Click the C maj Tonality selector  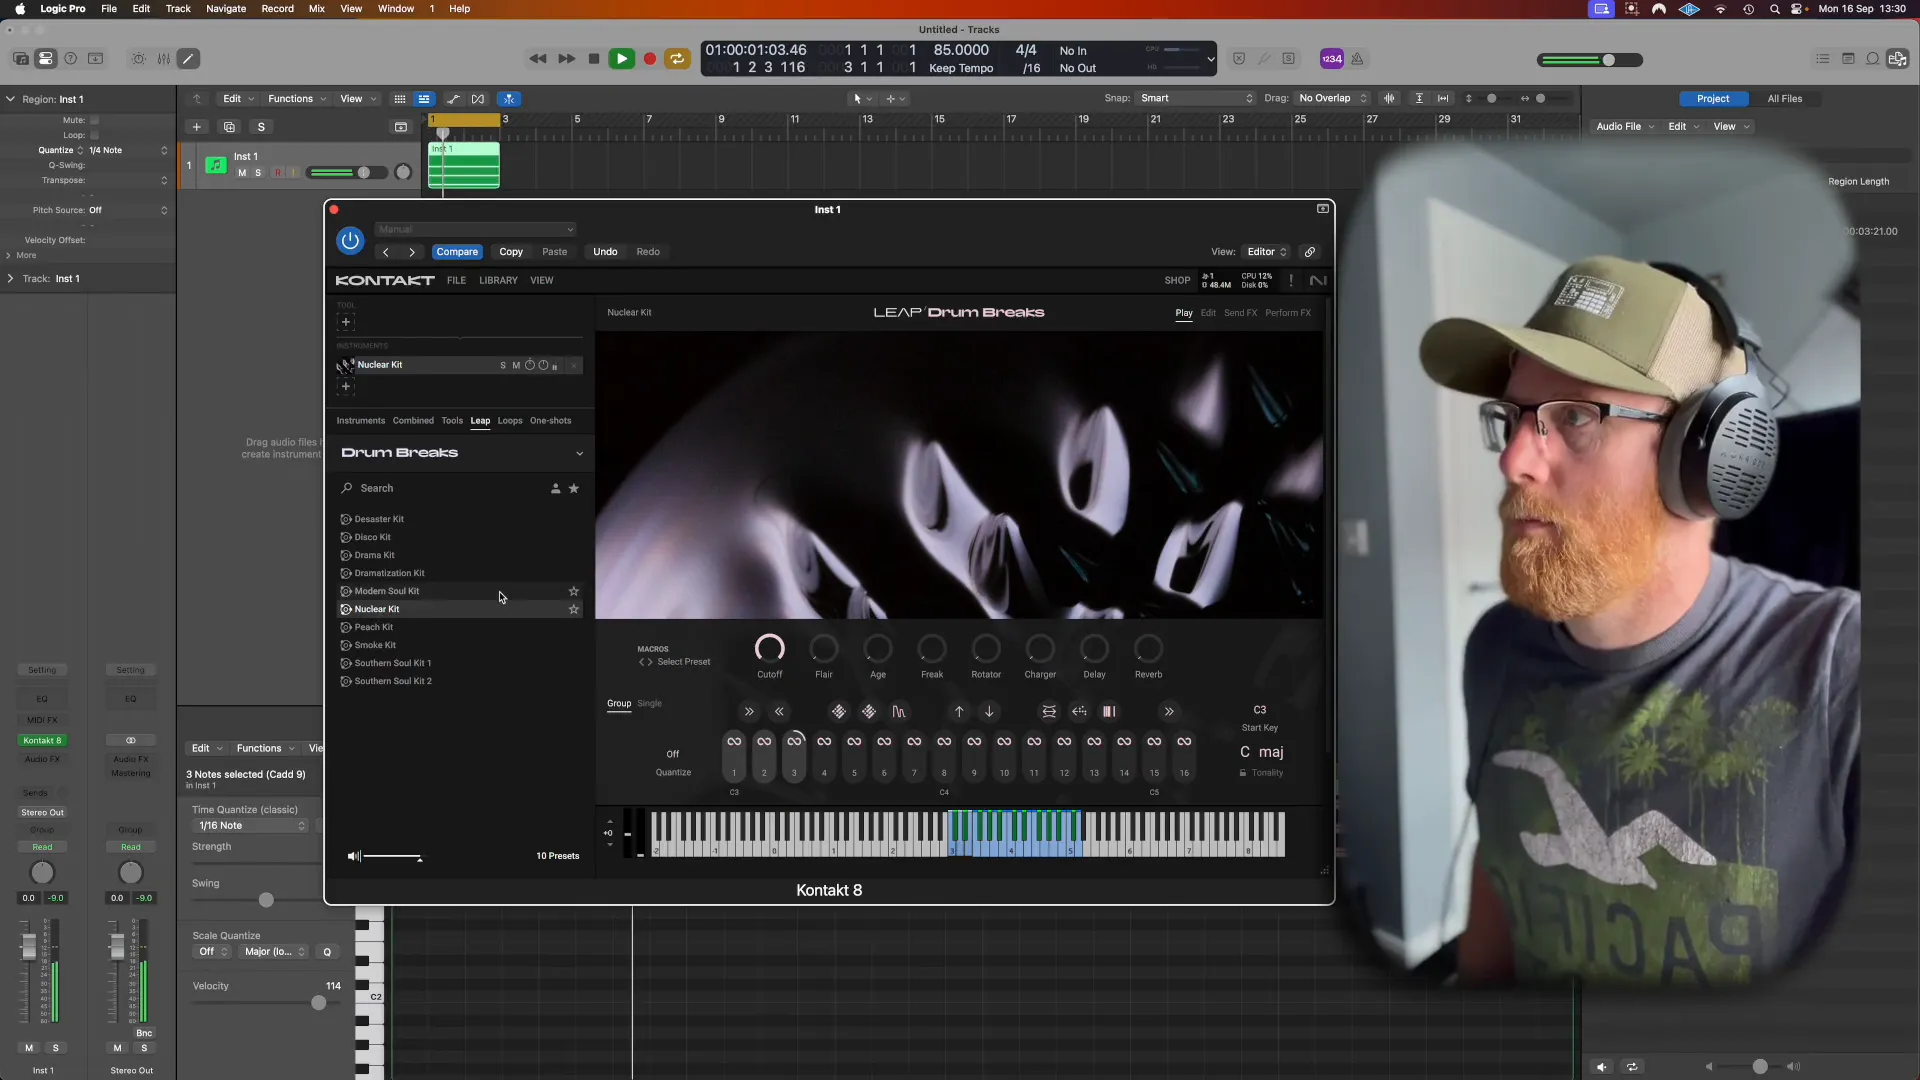1261,752
